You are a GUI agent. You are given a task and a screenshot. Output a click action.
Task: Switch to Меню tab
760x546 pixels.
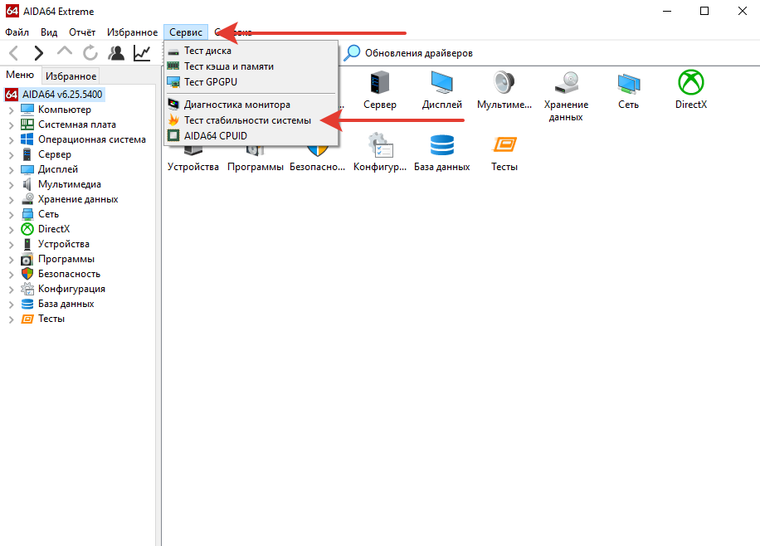pyautogui.click(x=20, y=75)
